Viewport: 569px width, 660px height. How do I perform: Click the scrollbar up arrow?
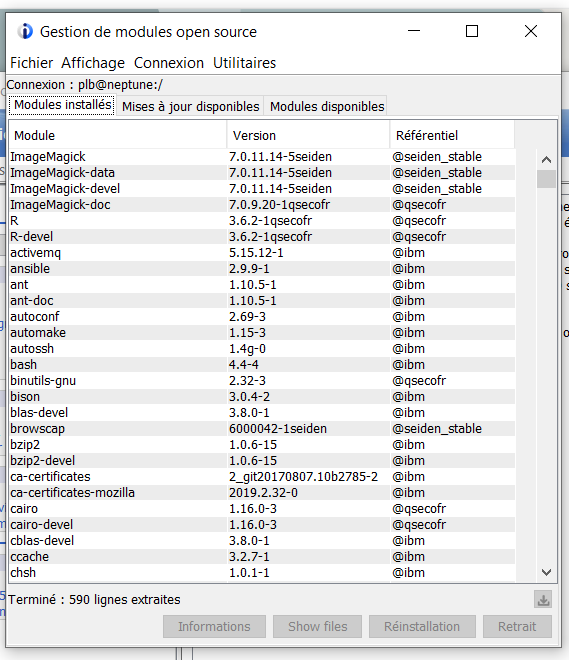point(546,160)
